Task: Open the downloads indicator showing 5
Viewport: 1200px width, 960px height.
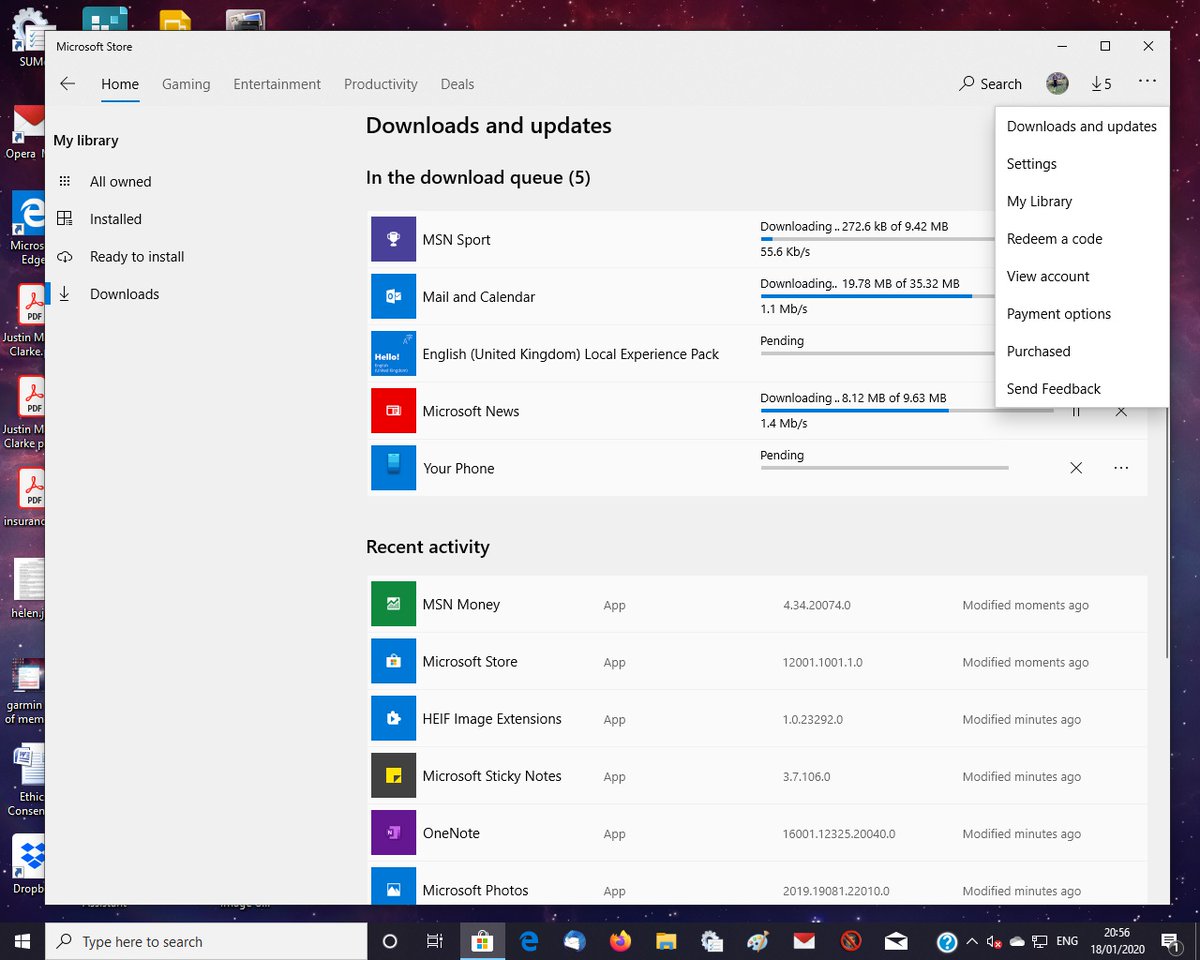Action: coord(1101,84)
